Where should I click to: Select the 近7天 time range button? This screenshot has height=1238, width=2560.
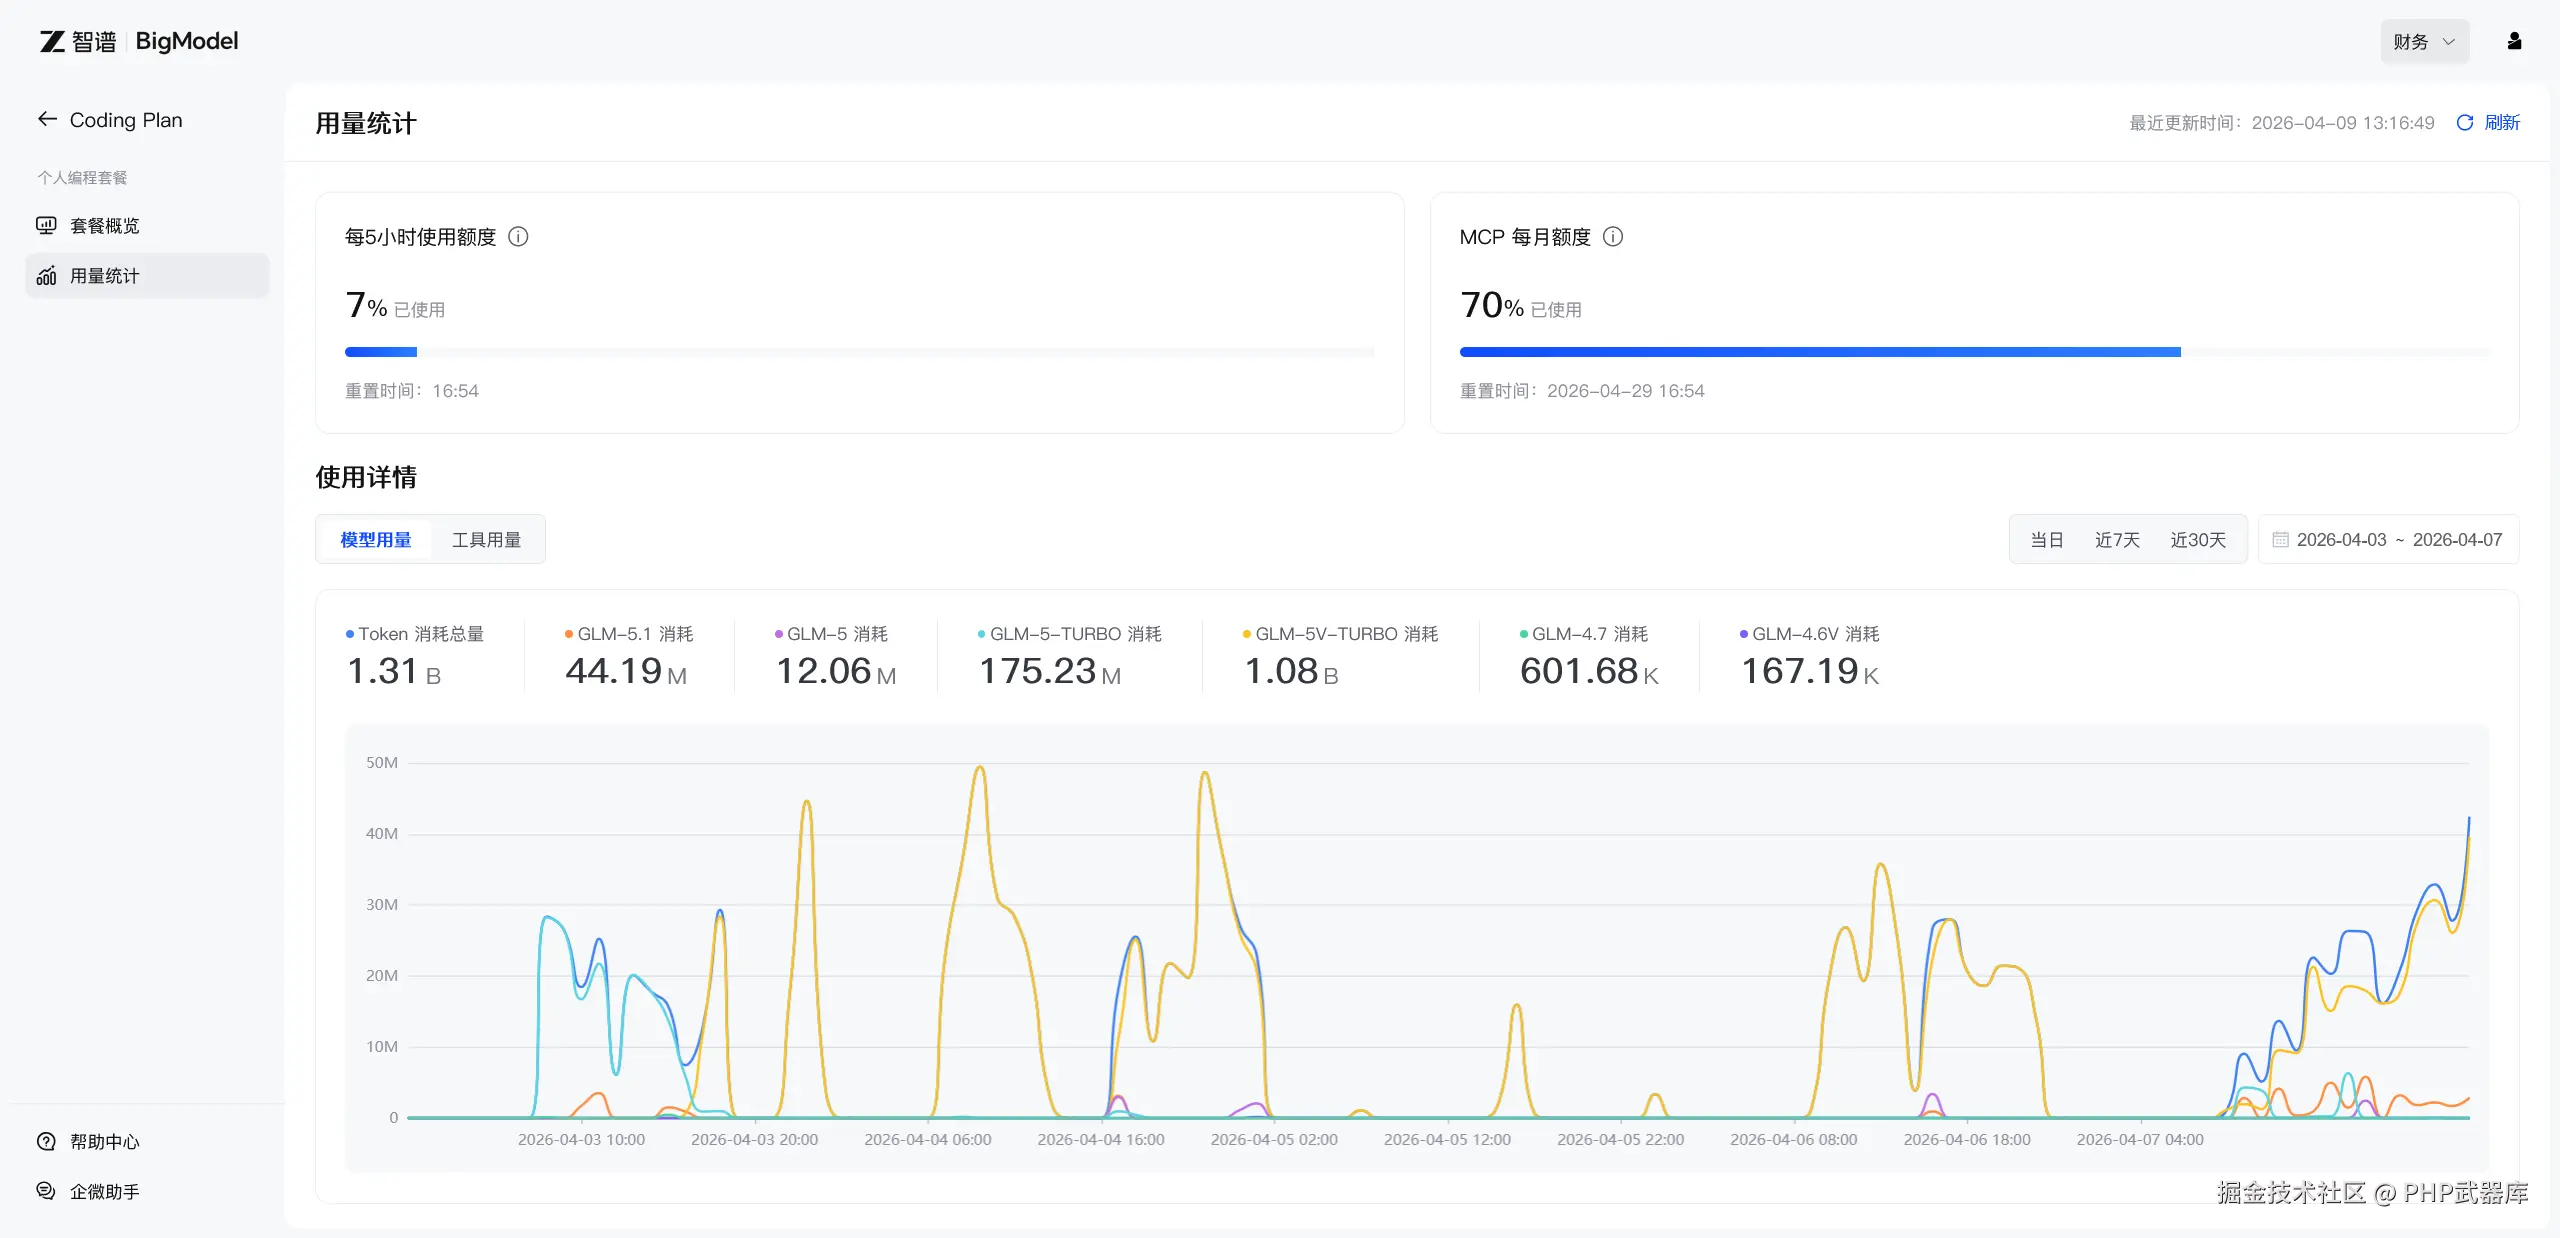point(2117,540)
